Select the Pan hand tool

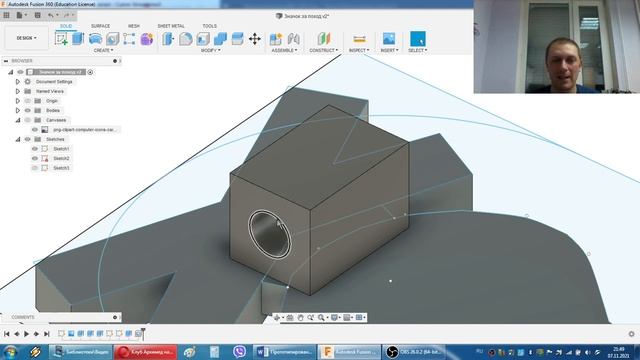click(300, 318)
